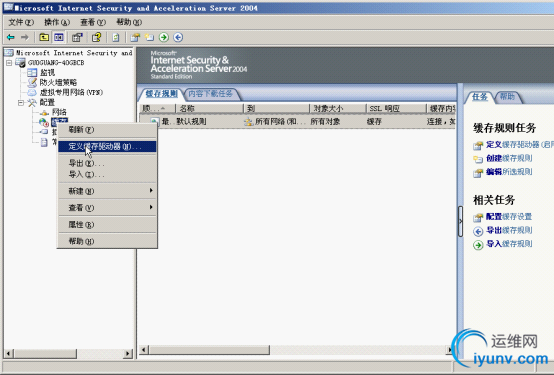Open the 查看 menu in menu bar
The width and height of the screenshot is (554, 375).
(x=93, y=22)
